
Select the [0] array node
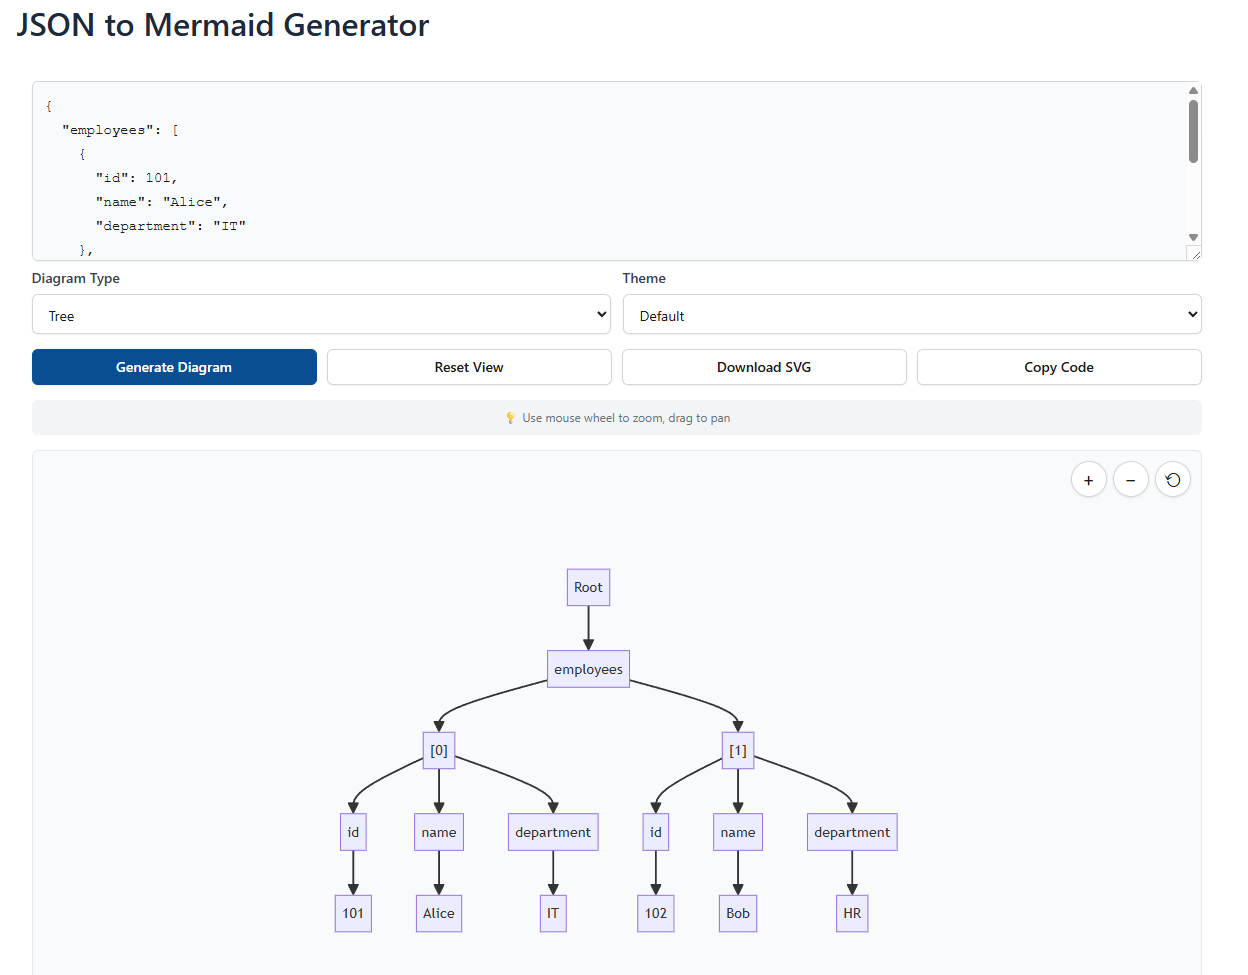pos(438,750)
